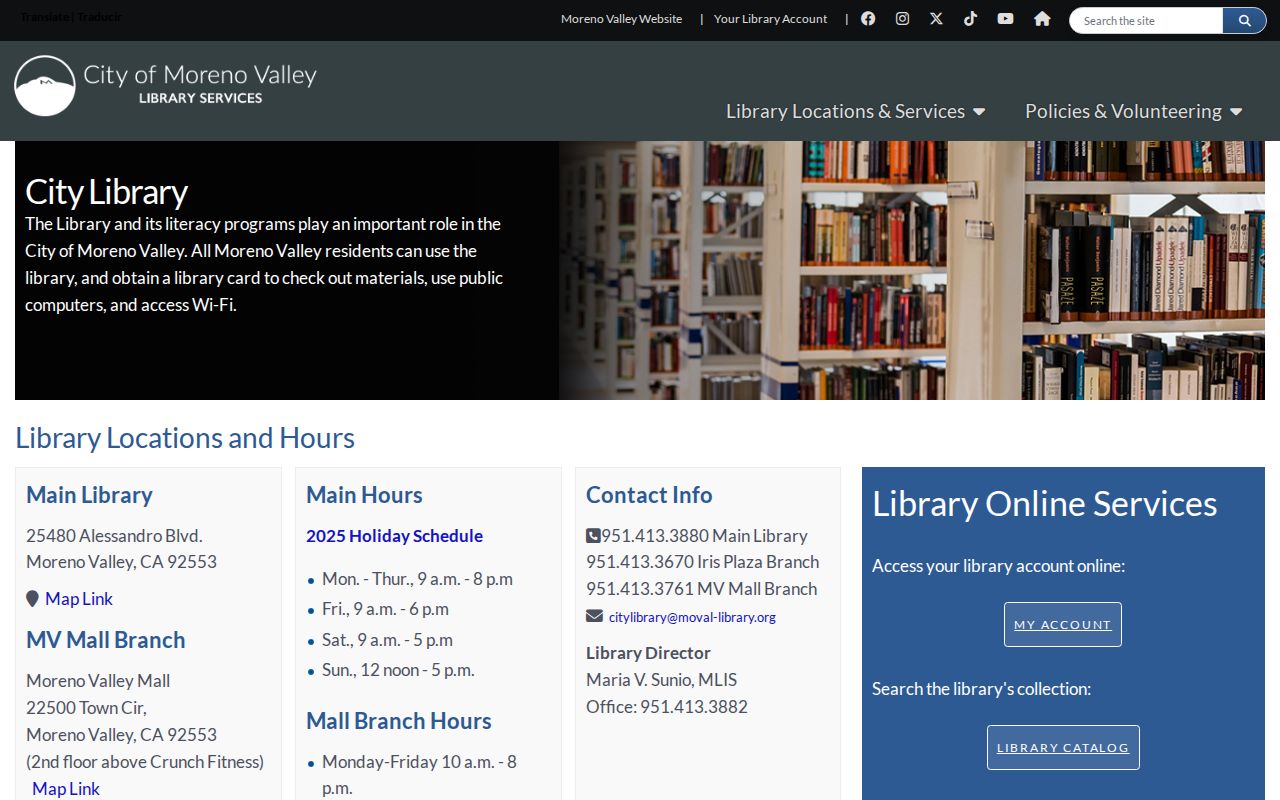
Task: Click 'Mon. - Thur., 9 a.m. - 8 p.m' hours
Action: pos(417,579)
